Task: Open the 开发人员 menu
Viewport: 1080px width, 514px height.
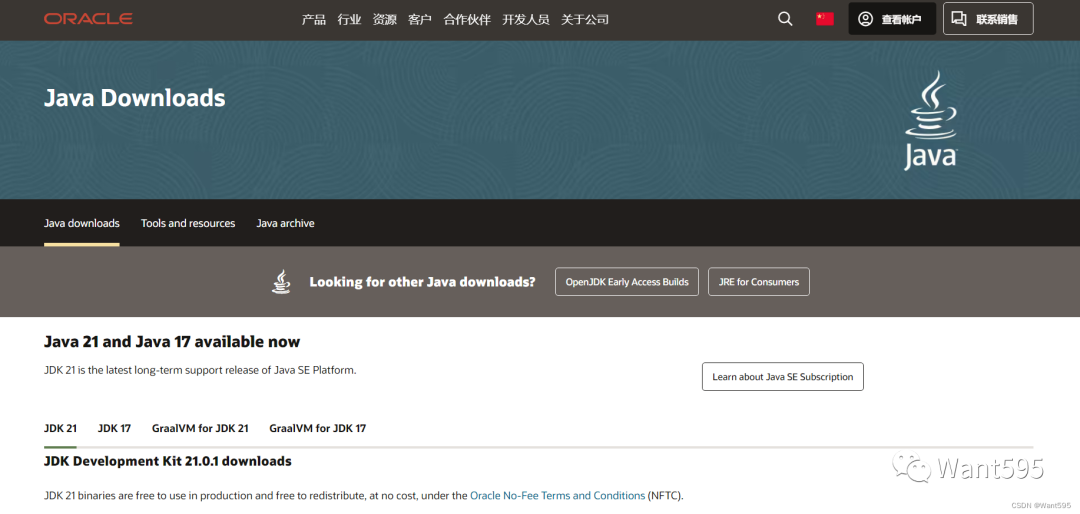Action: coord(526,19)
